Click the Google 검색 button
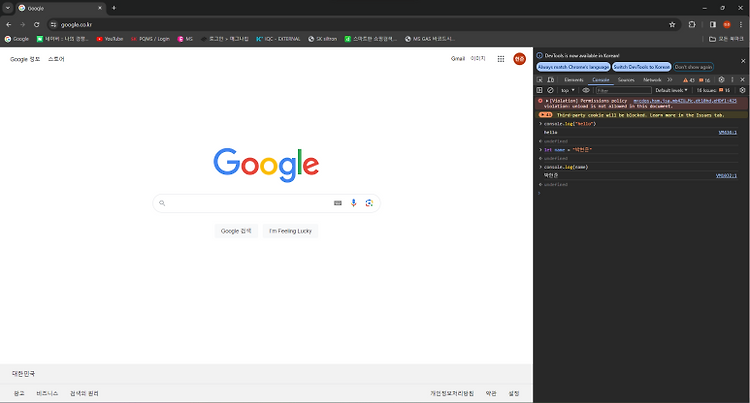The image size is (750, 403). tap(236, 231)
